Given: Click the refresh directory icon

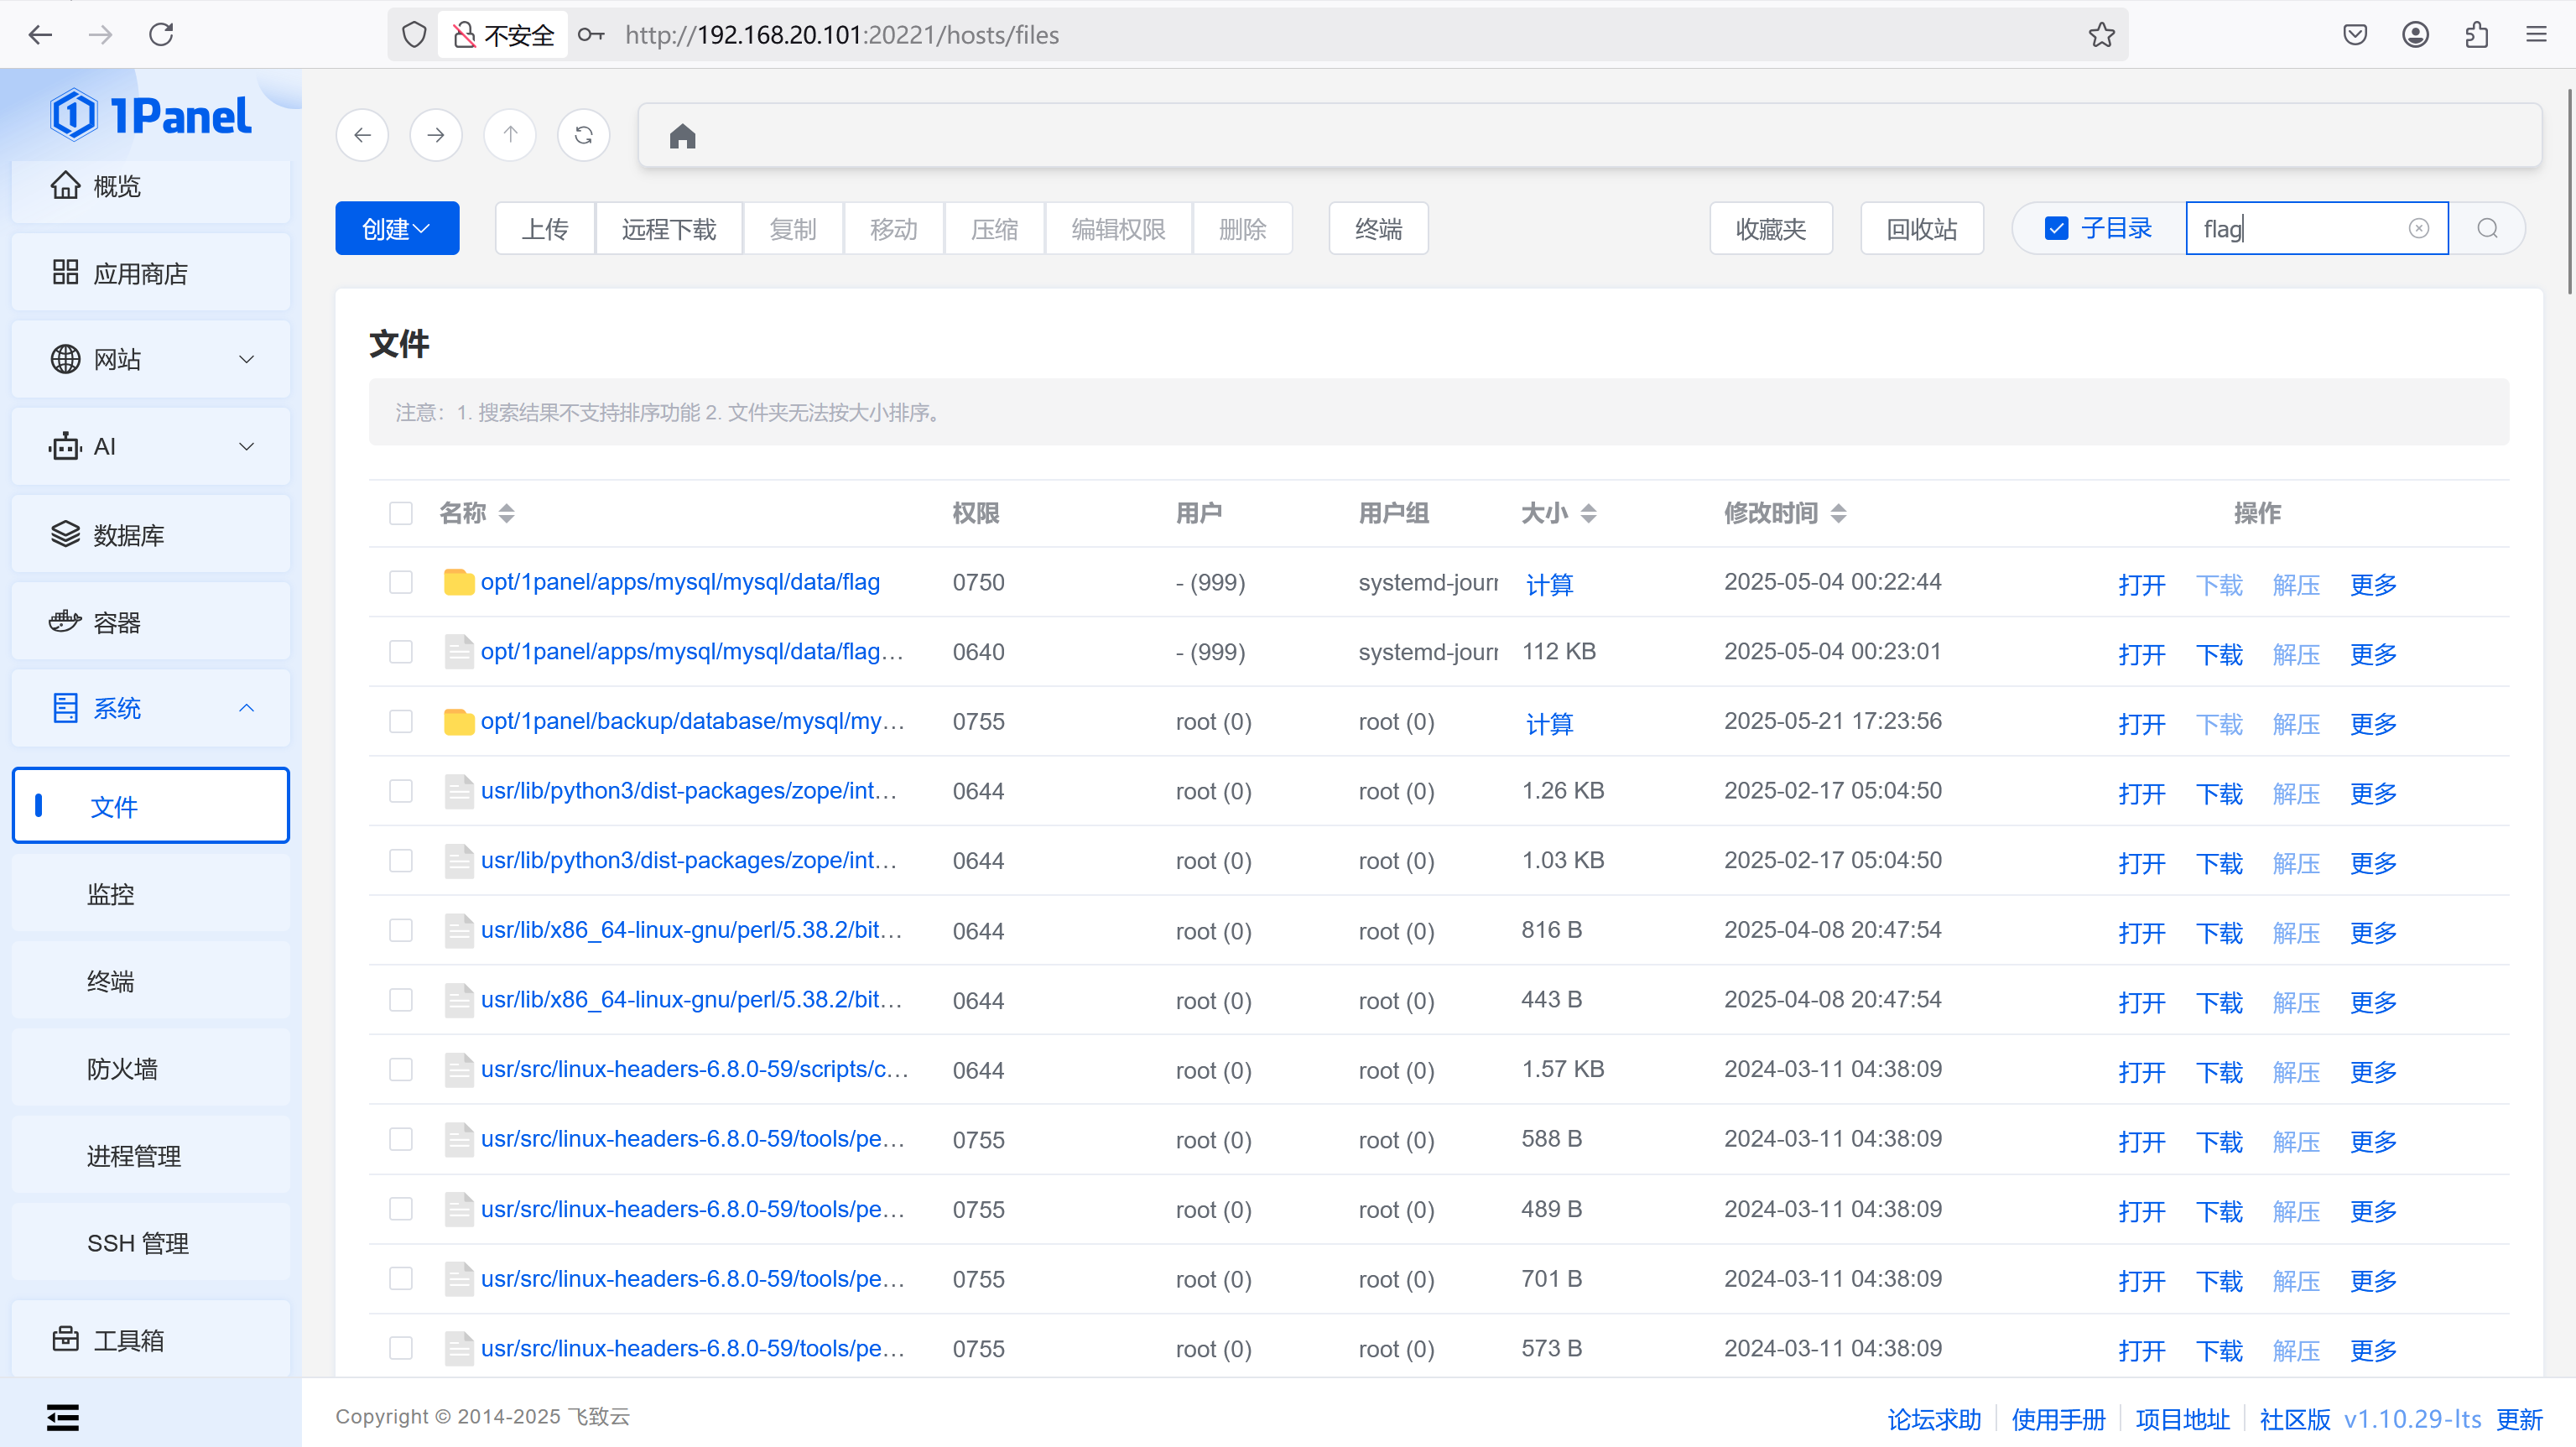Looking at the screenshot, I should [584, 135].
